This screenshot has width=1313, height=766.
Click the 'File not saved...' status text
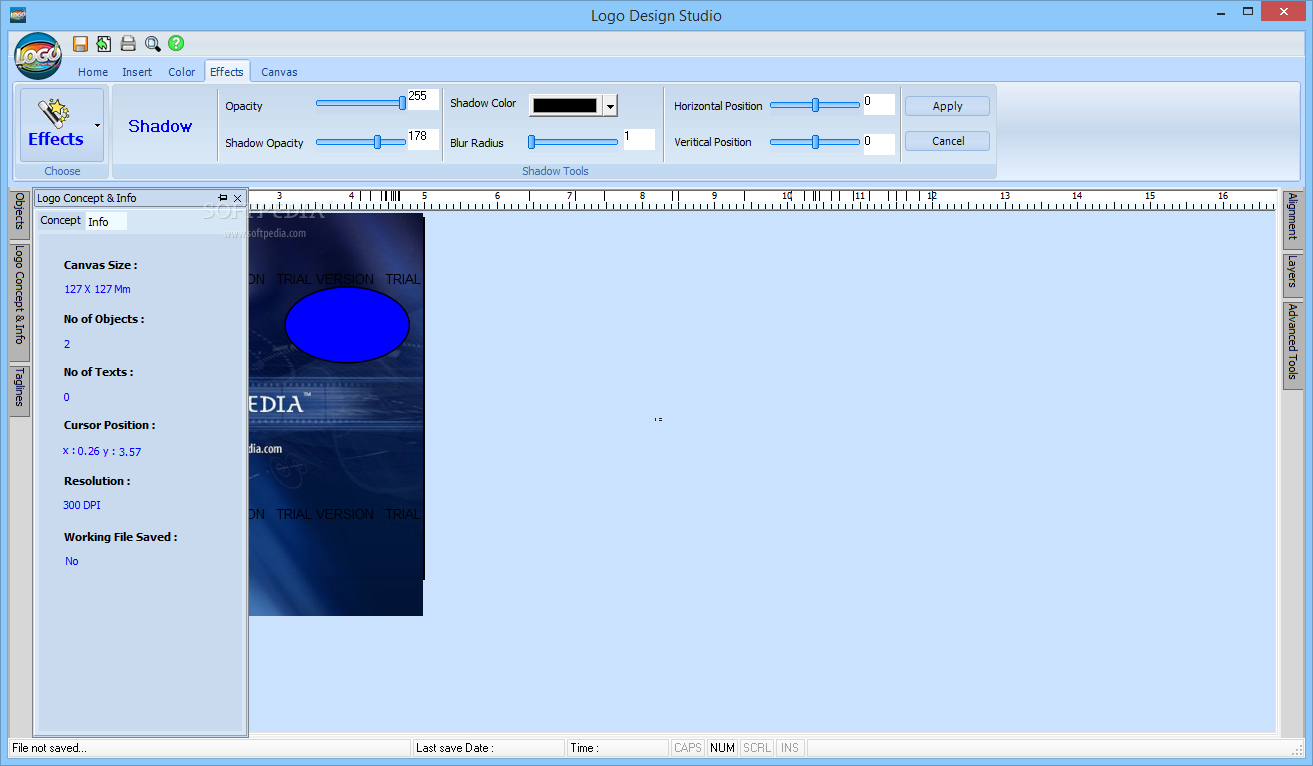tap(49, 748)
